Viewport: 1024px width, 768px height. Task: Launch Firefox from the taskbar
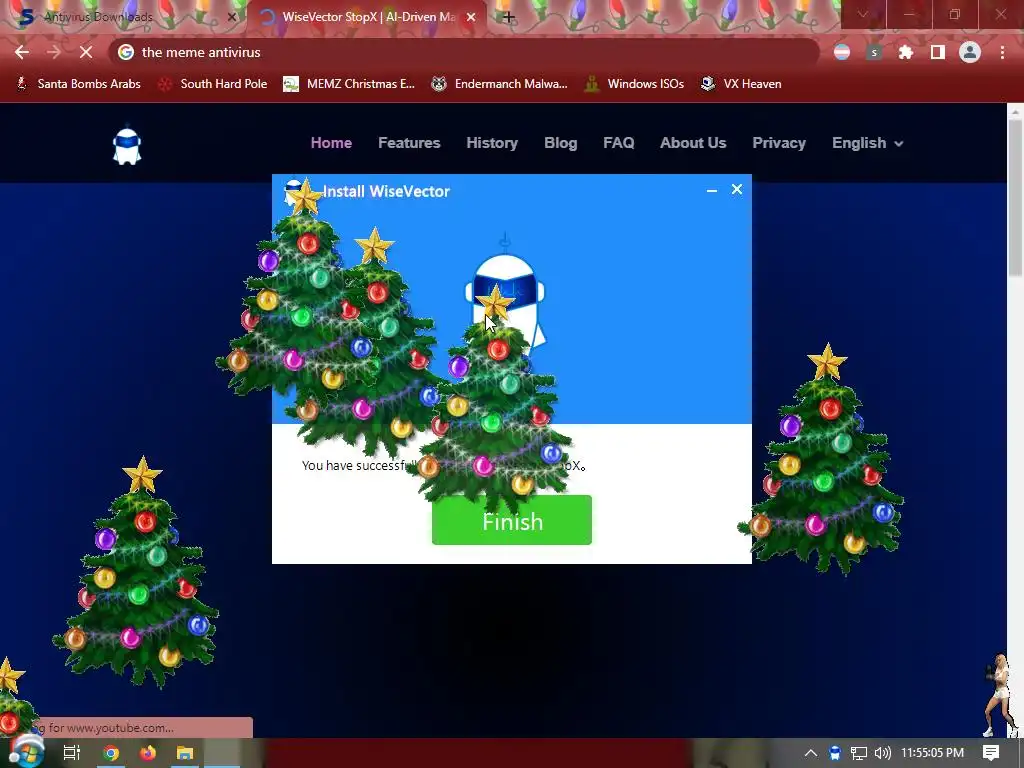[x=148, y=753]
